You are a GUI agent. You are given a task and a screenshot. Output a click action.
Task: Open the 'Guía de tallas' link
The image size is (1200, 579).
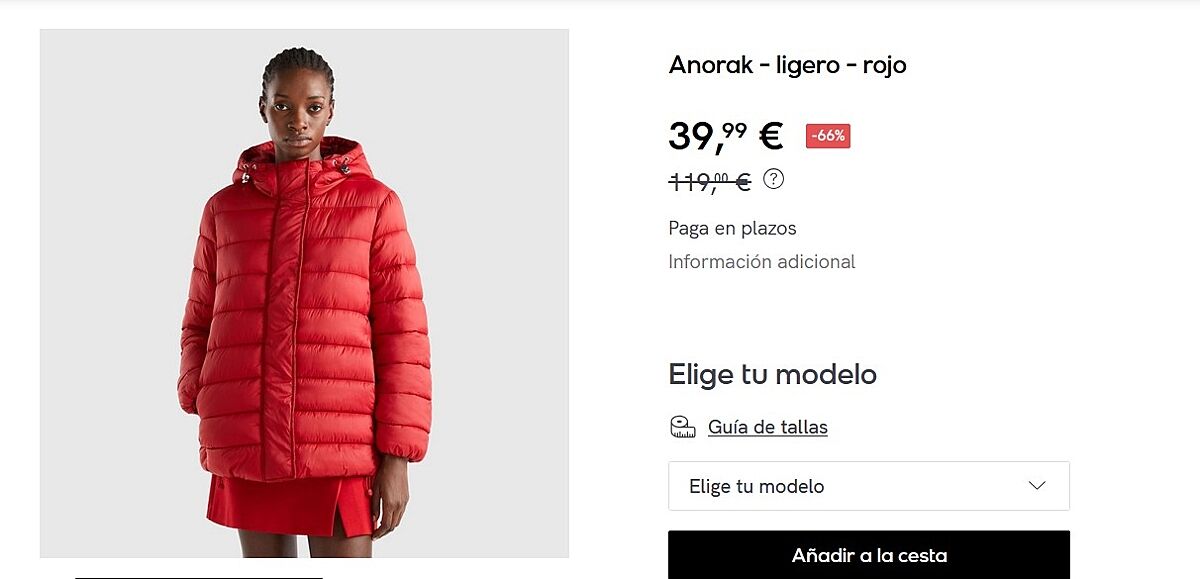[768, 427]
